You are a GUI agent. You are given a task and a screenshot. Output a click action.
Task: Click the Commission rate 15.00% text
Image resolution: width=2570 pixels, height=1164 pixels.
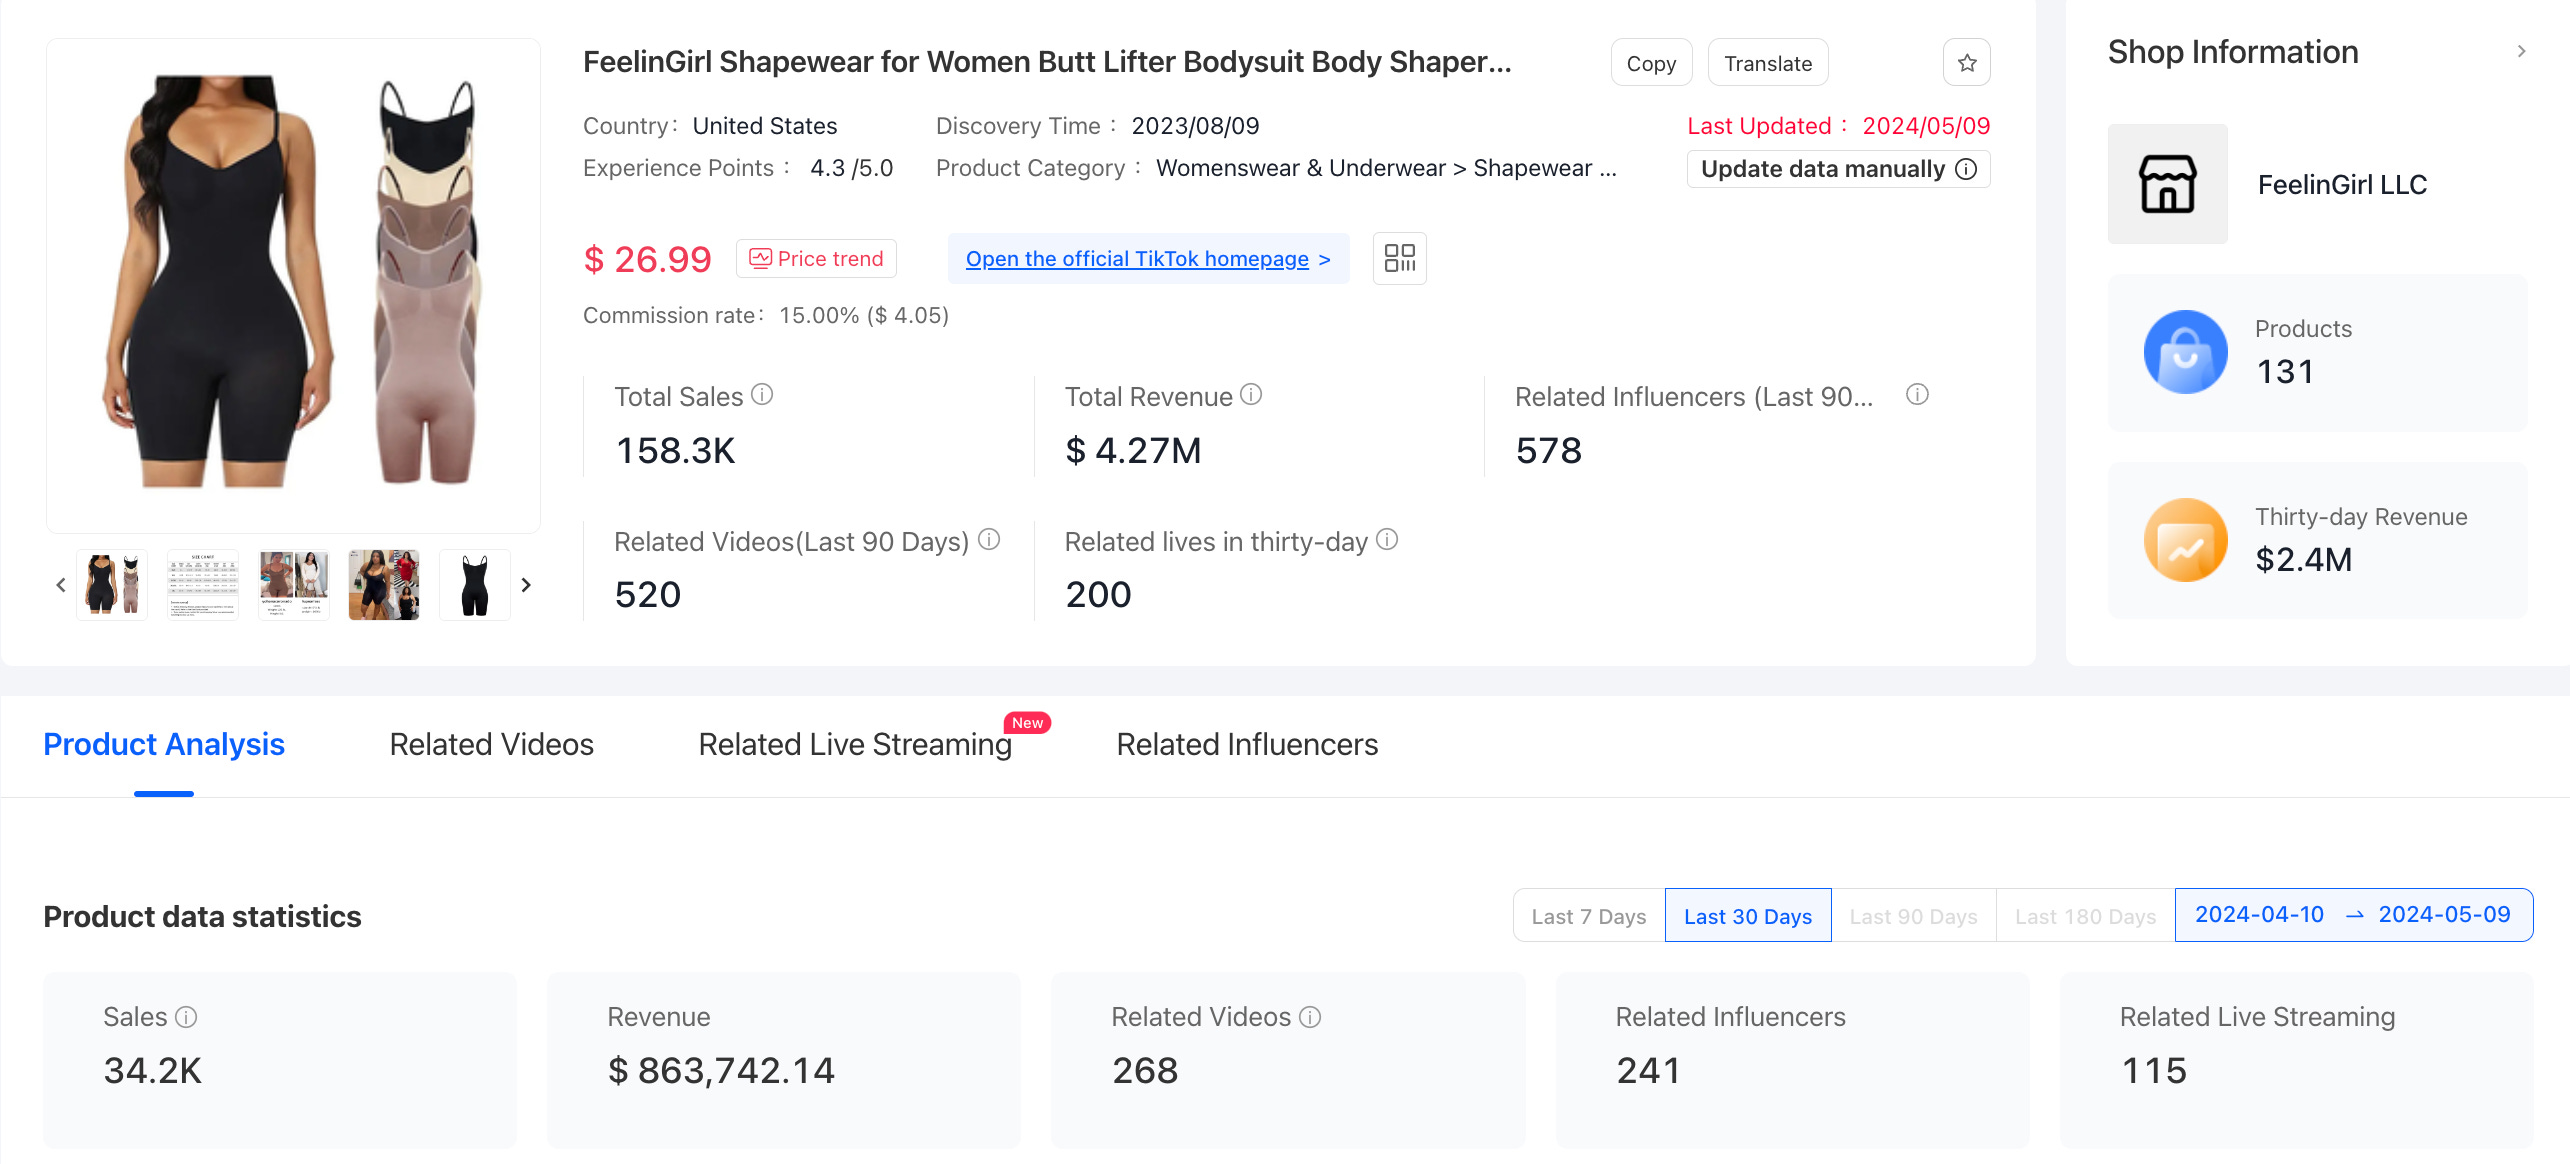[x=864, y=316]
